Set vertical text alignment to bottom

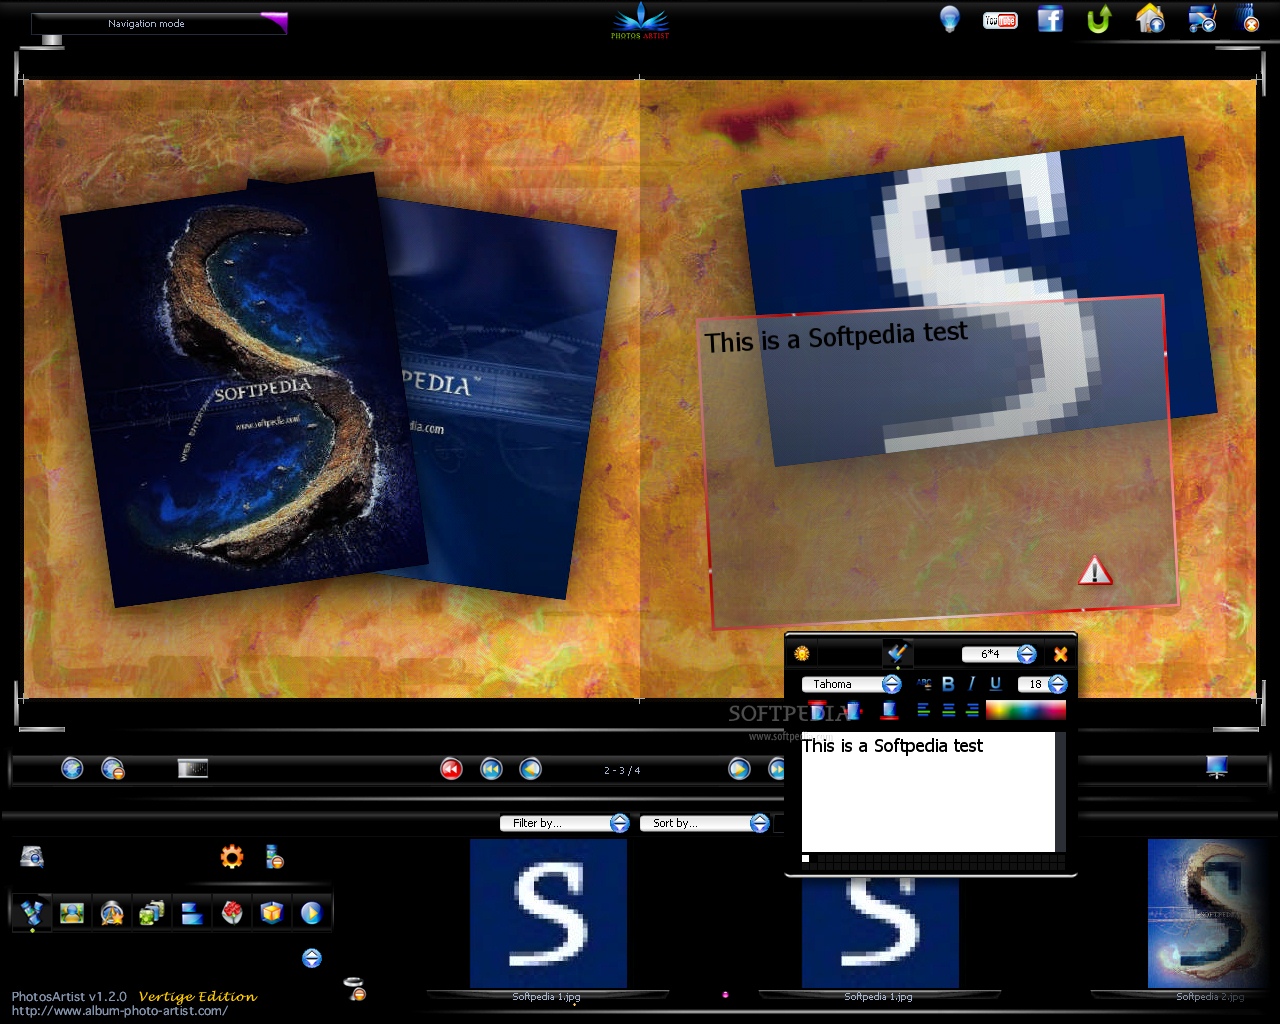[x=889, y=710]
